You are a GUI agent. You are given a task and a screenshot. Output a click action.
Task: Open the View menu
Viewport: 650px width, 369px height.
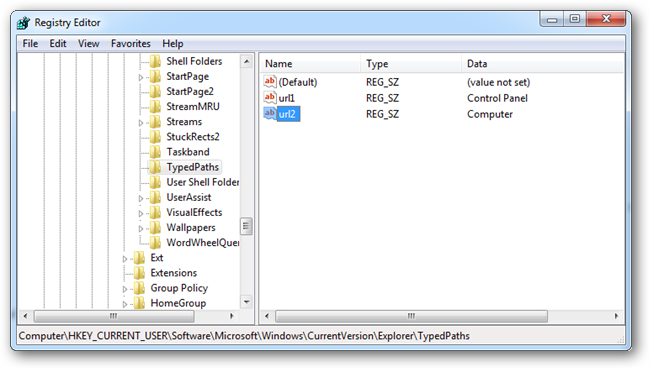coord(89,44)
